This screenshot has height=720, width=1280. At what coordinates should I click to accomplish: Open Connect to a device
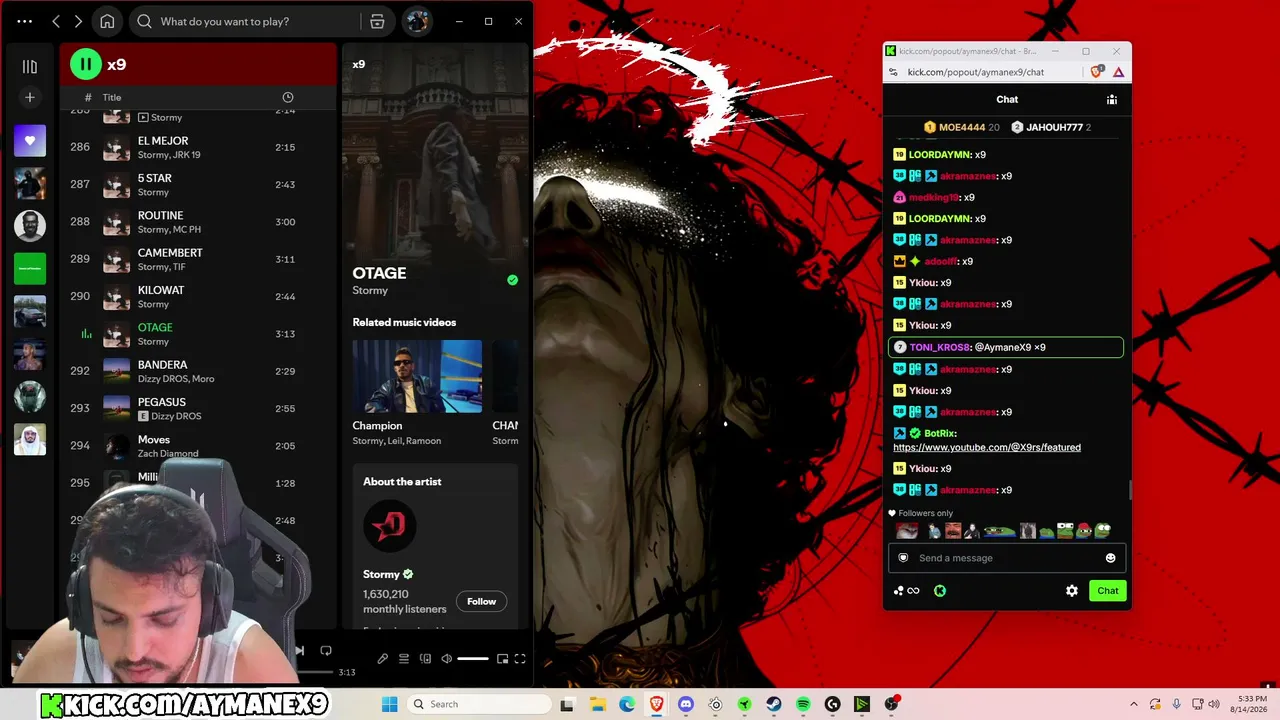pos(426,659)
